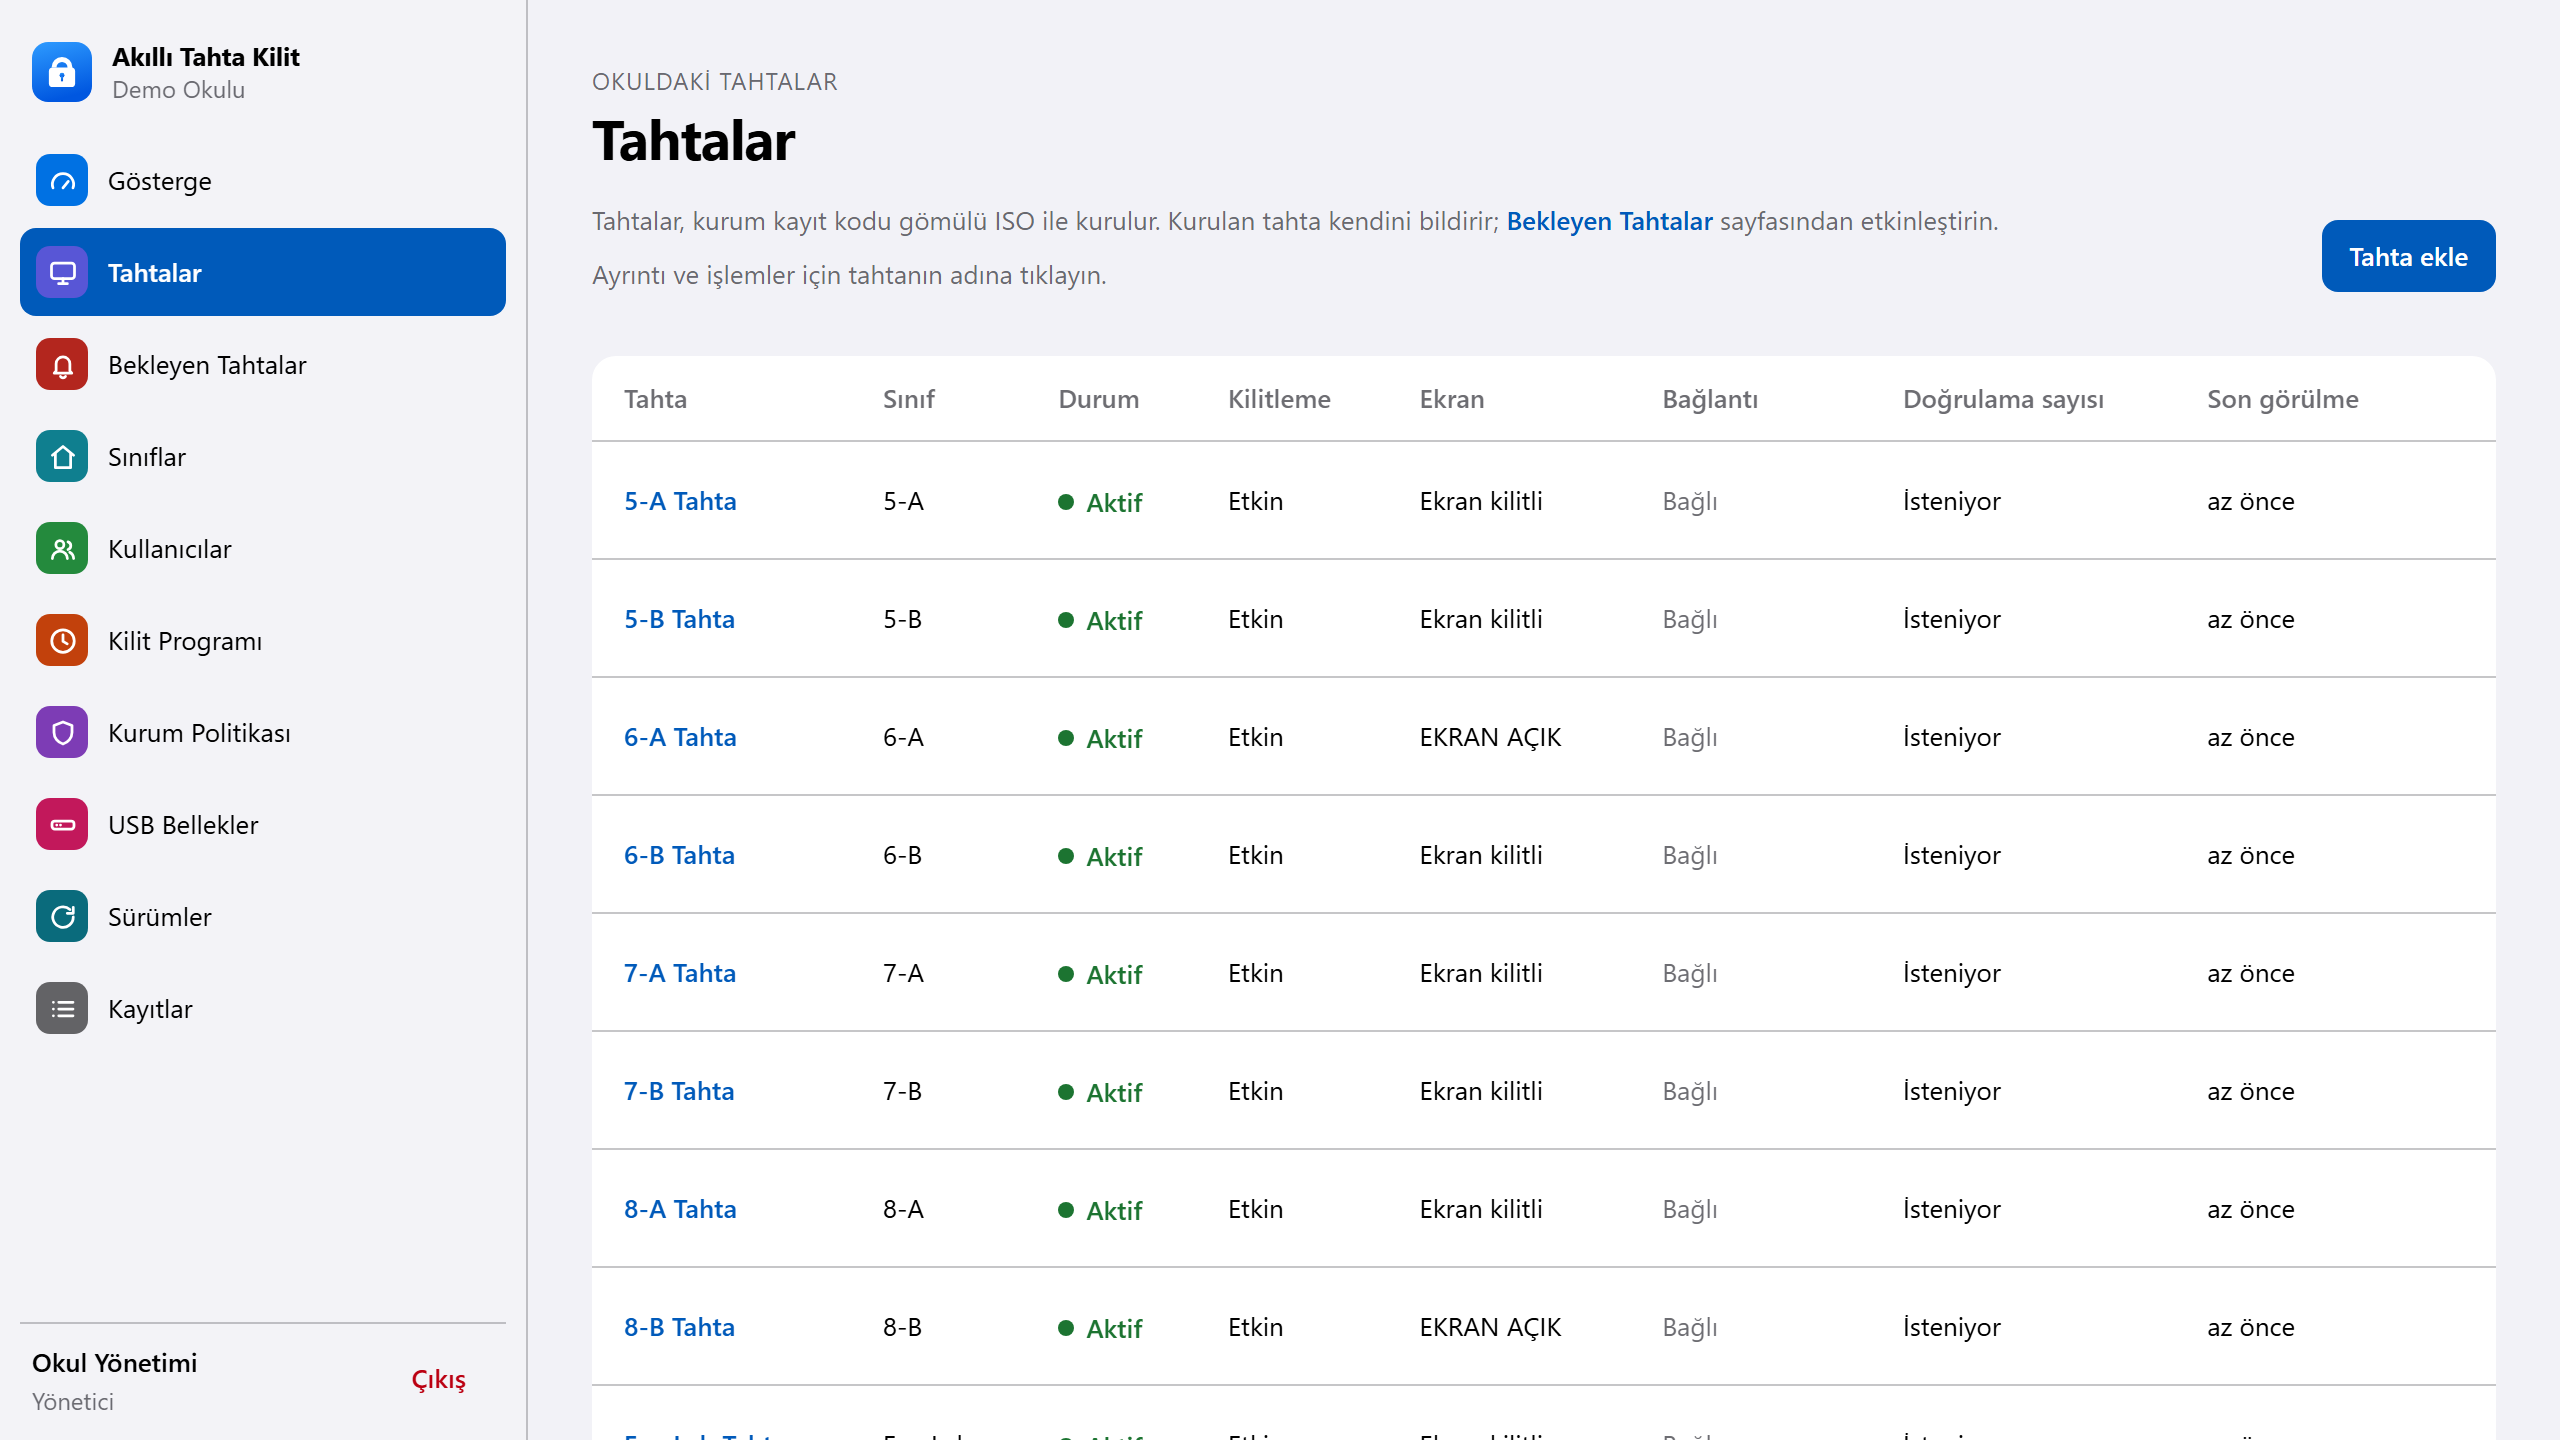Select the 8-B Tahta link
Image resolution: width=2560 pixels, height=1440 pixels.
679,1327
